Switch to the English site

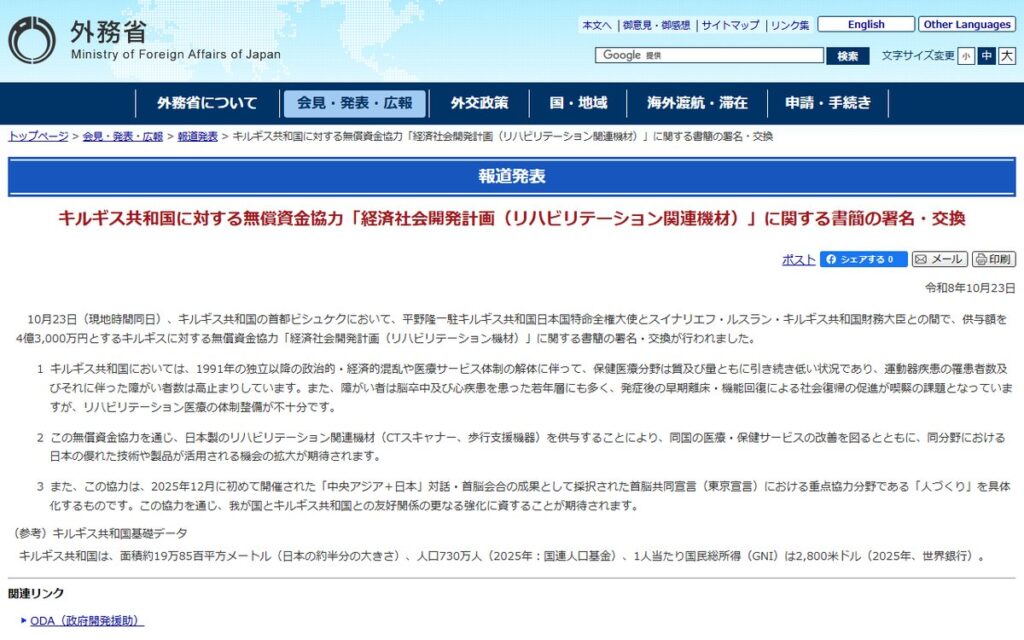point(866,25)
